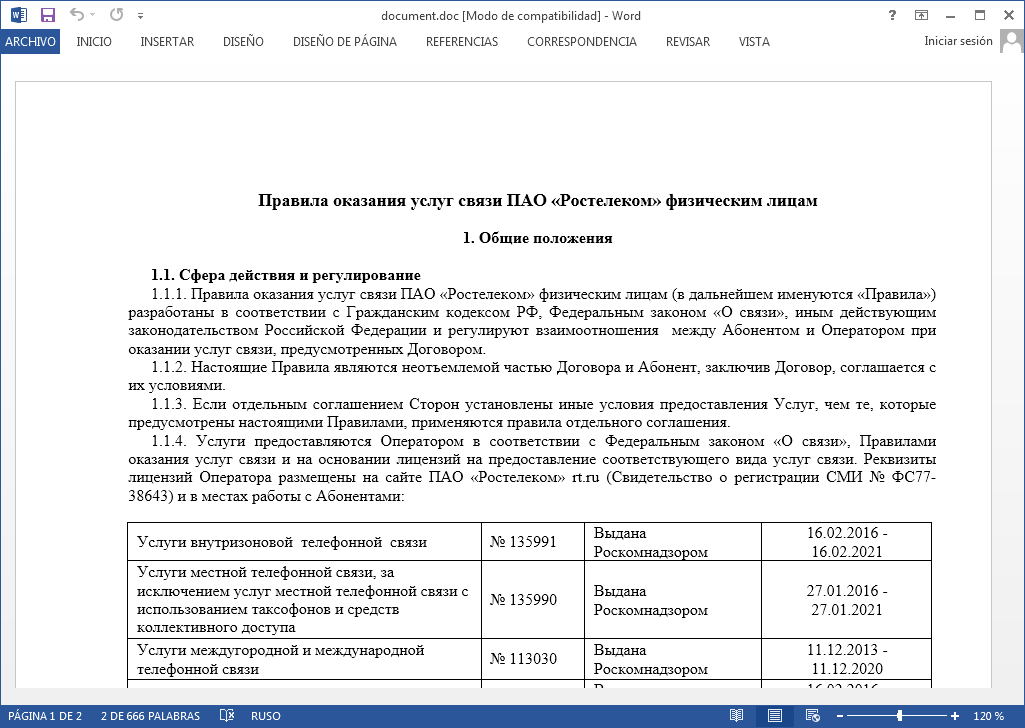Click the Undo arrow icon
Image resolution: width=1025 pixels, height=728 pixels.
76,15
